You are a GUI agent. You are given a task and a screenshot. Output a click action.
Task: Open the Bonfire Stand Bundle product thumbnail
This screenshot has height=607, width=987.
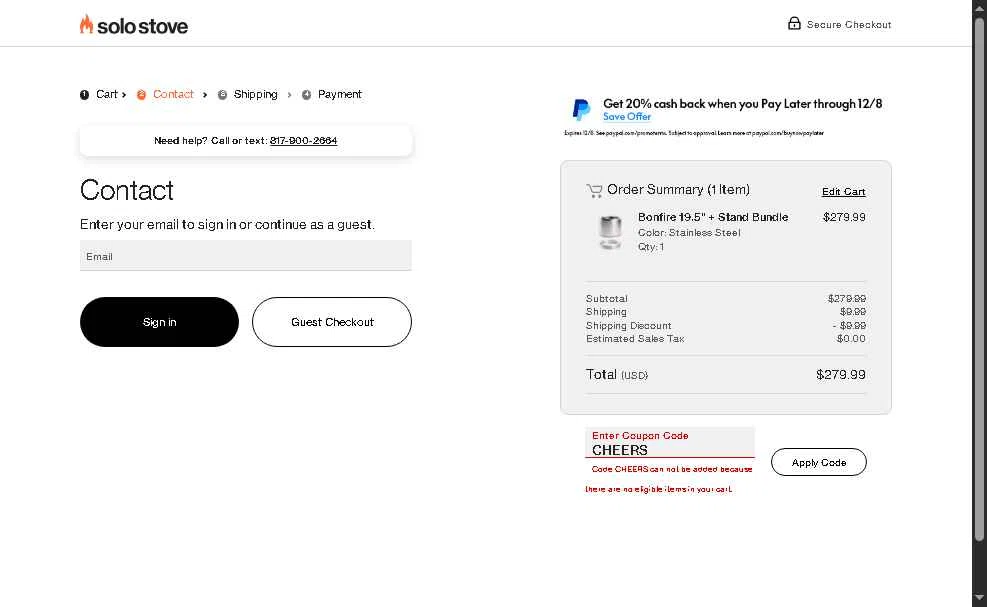(610, 232)
